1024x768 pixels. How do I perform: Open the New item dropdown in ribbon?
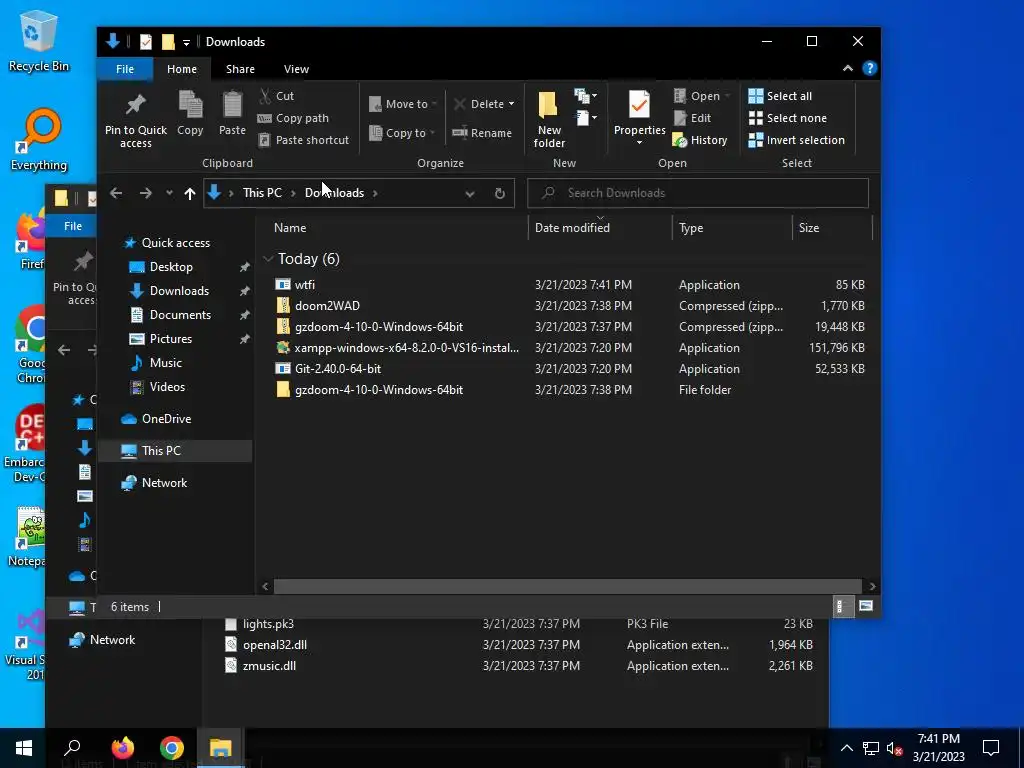[585, 96]
